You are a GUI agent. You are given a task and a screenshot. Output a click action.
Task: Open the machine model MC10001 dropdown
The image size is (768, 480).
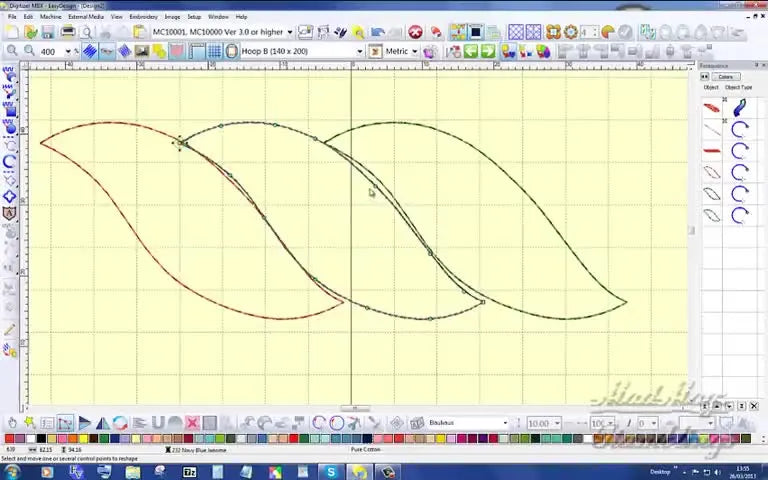pyautogui.click(x=289, y=32)
